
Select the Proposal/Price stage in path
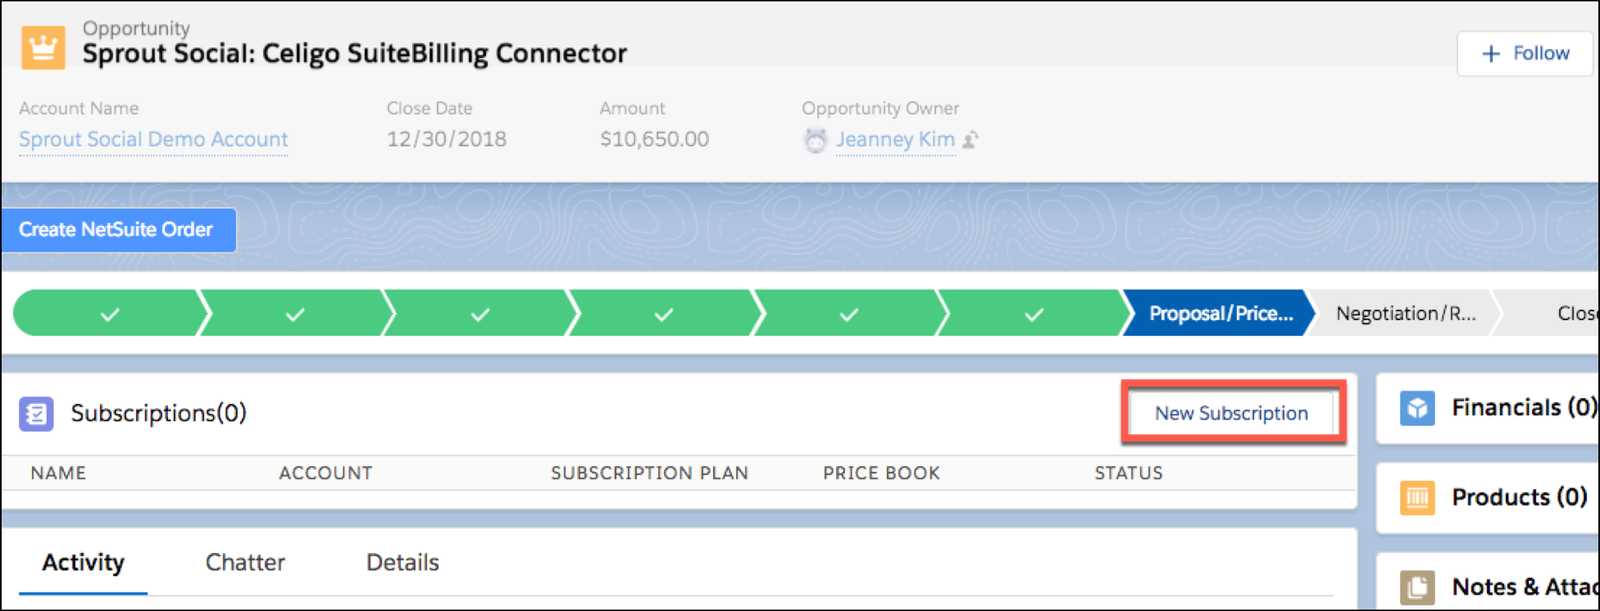pos(1220,313)
